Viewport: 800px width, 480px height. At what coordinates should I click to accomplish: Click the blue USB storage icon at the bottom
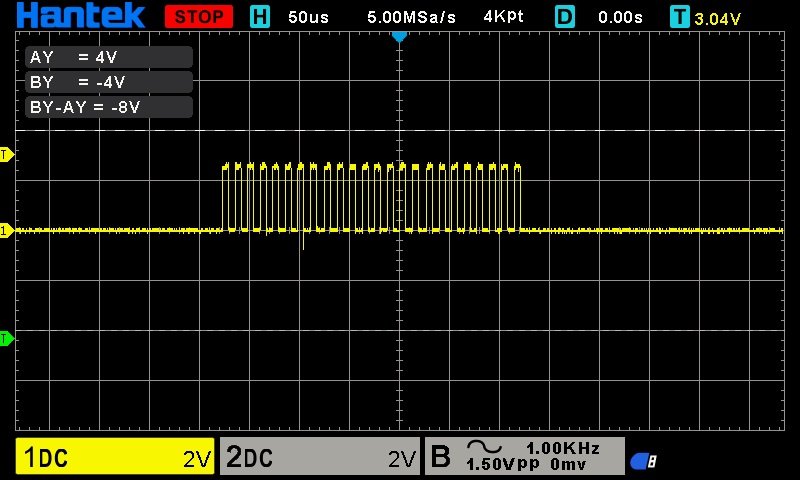click(643, 462)
